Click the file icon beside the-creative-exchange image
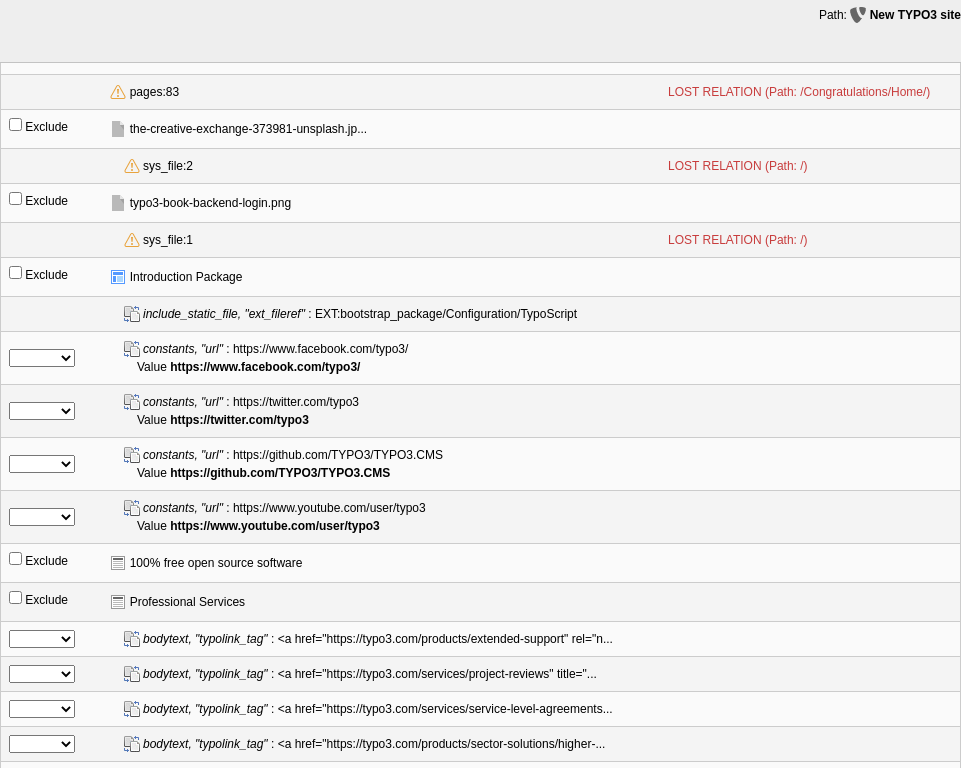961x768 pixels. click(x=118, y=128)
